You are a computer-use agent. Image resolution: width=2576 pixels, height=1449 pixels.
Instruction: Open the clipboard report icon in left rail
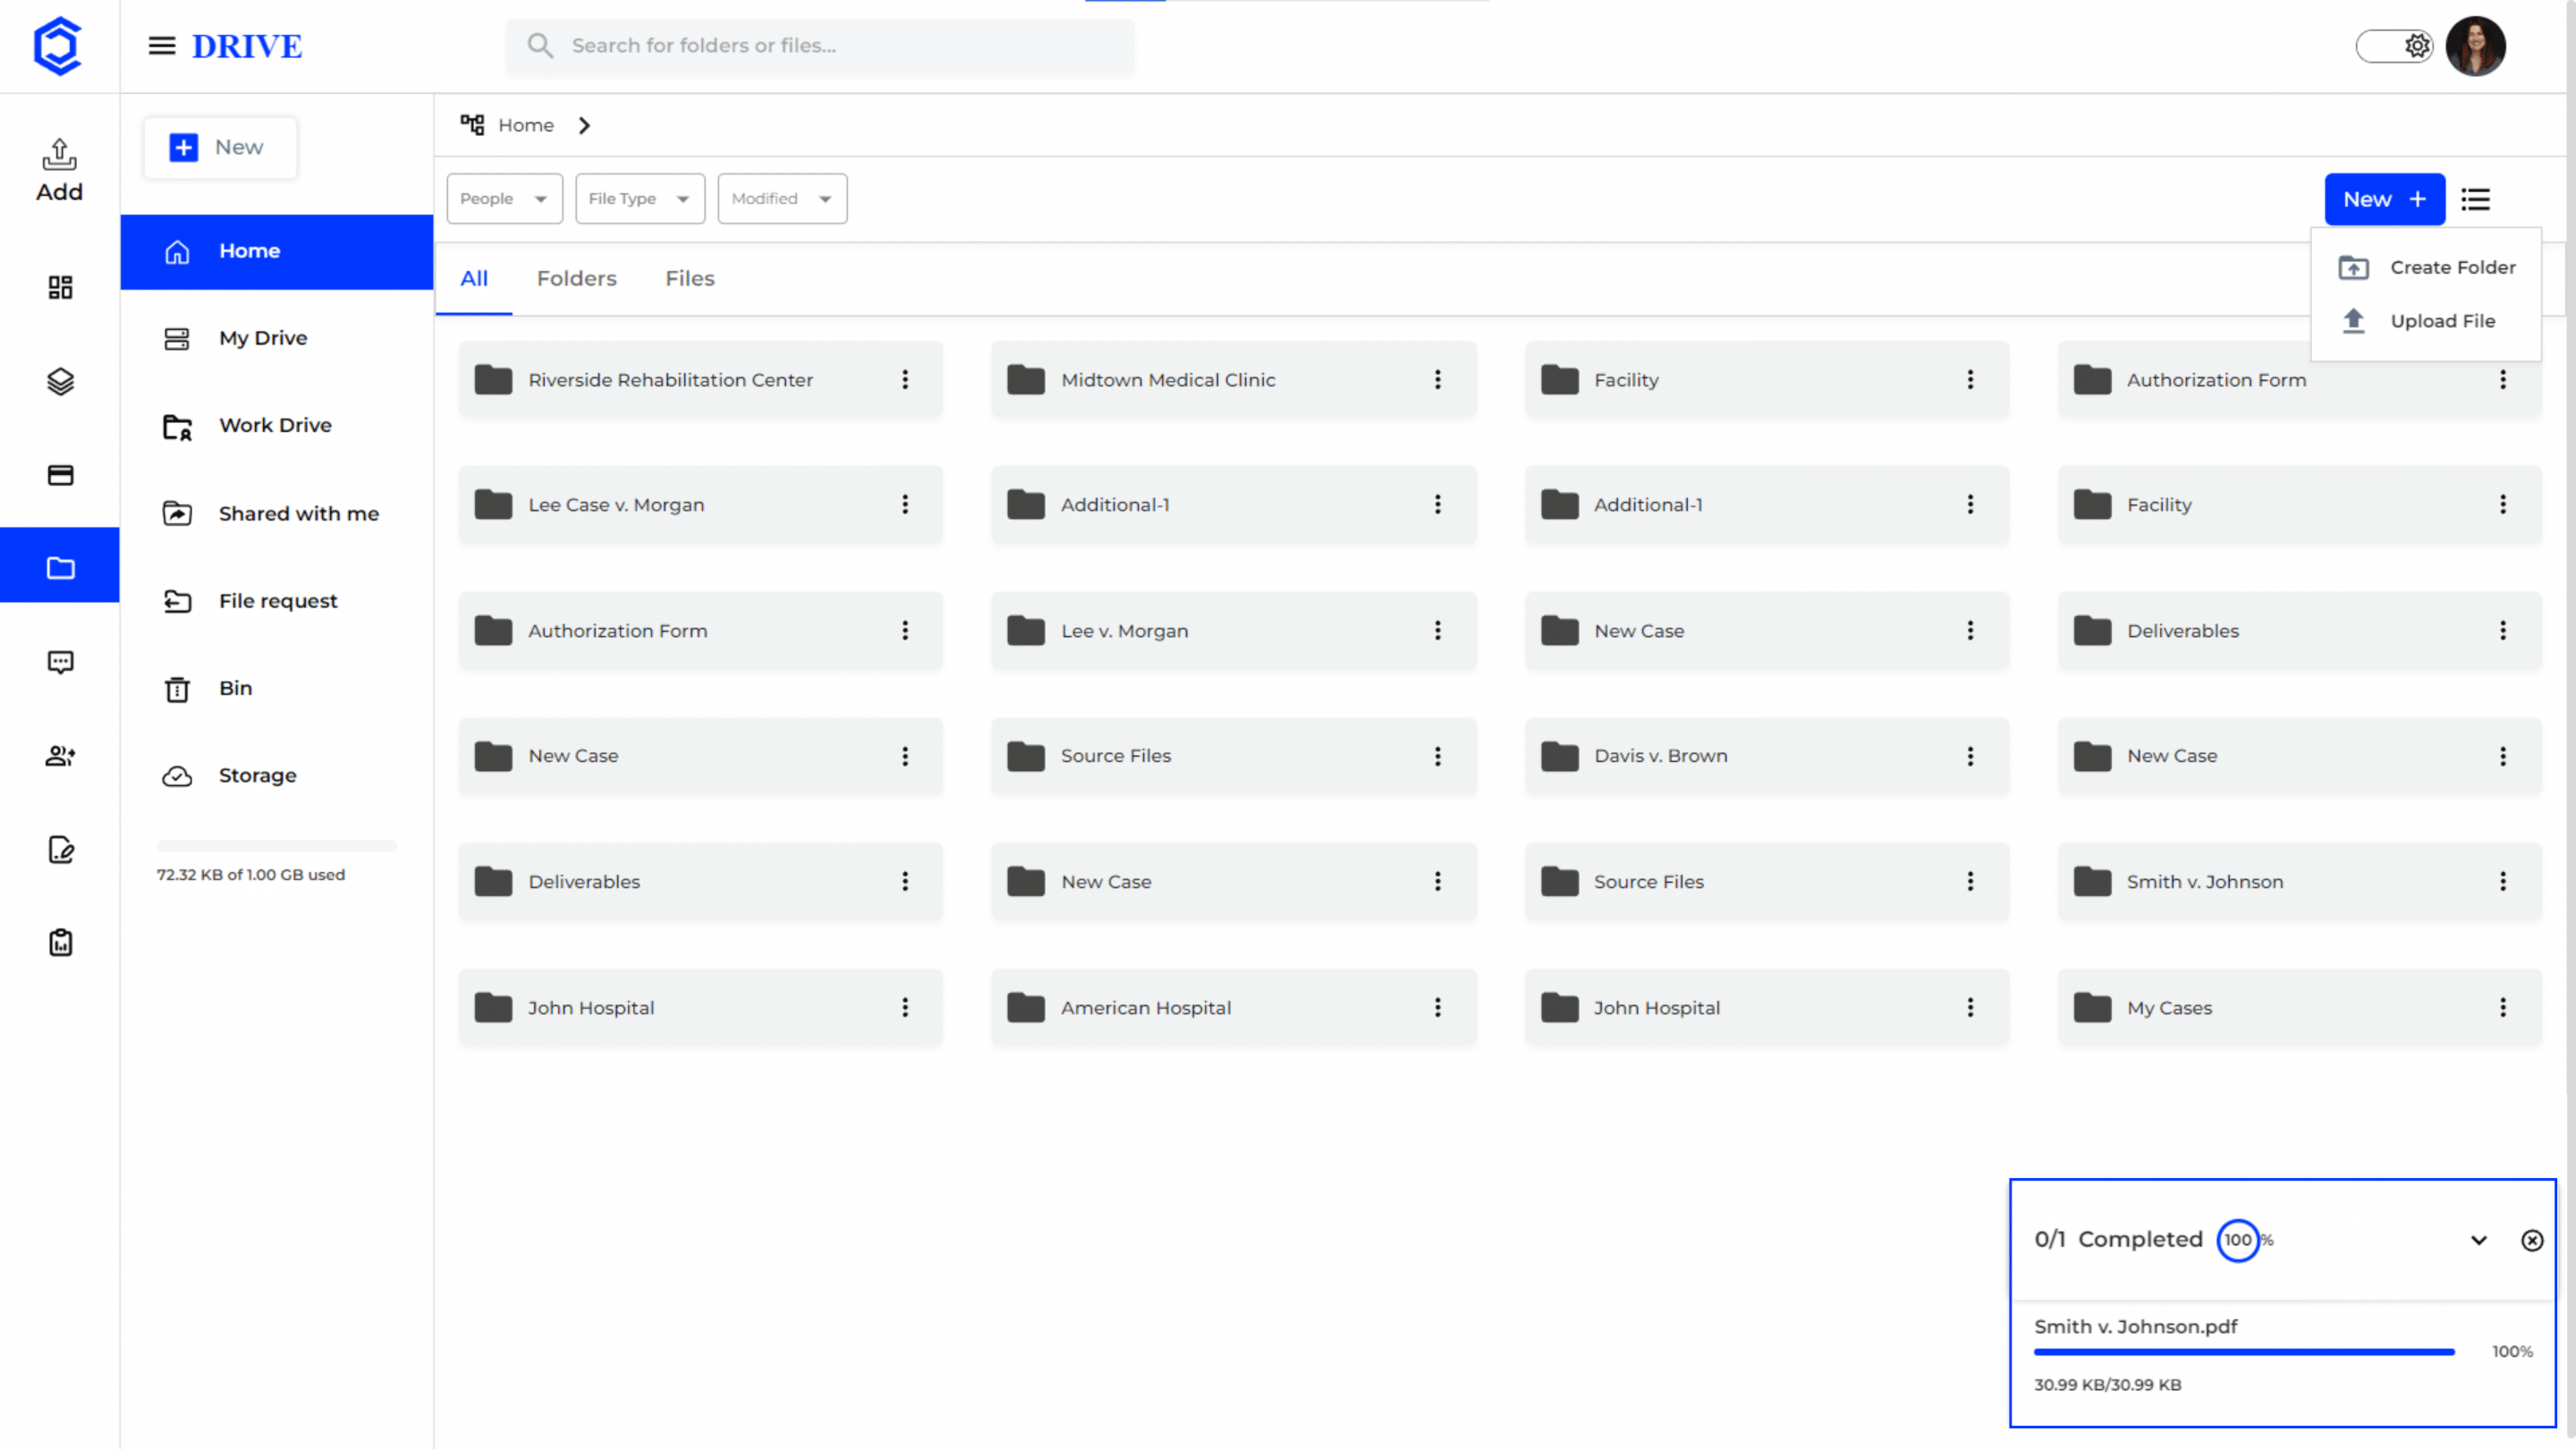coord(60,943)
